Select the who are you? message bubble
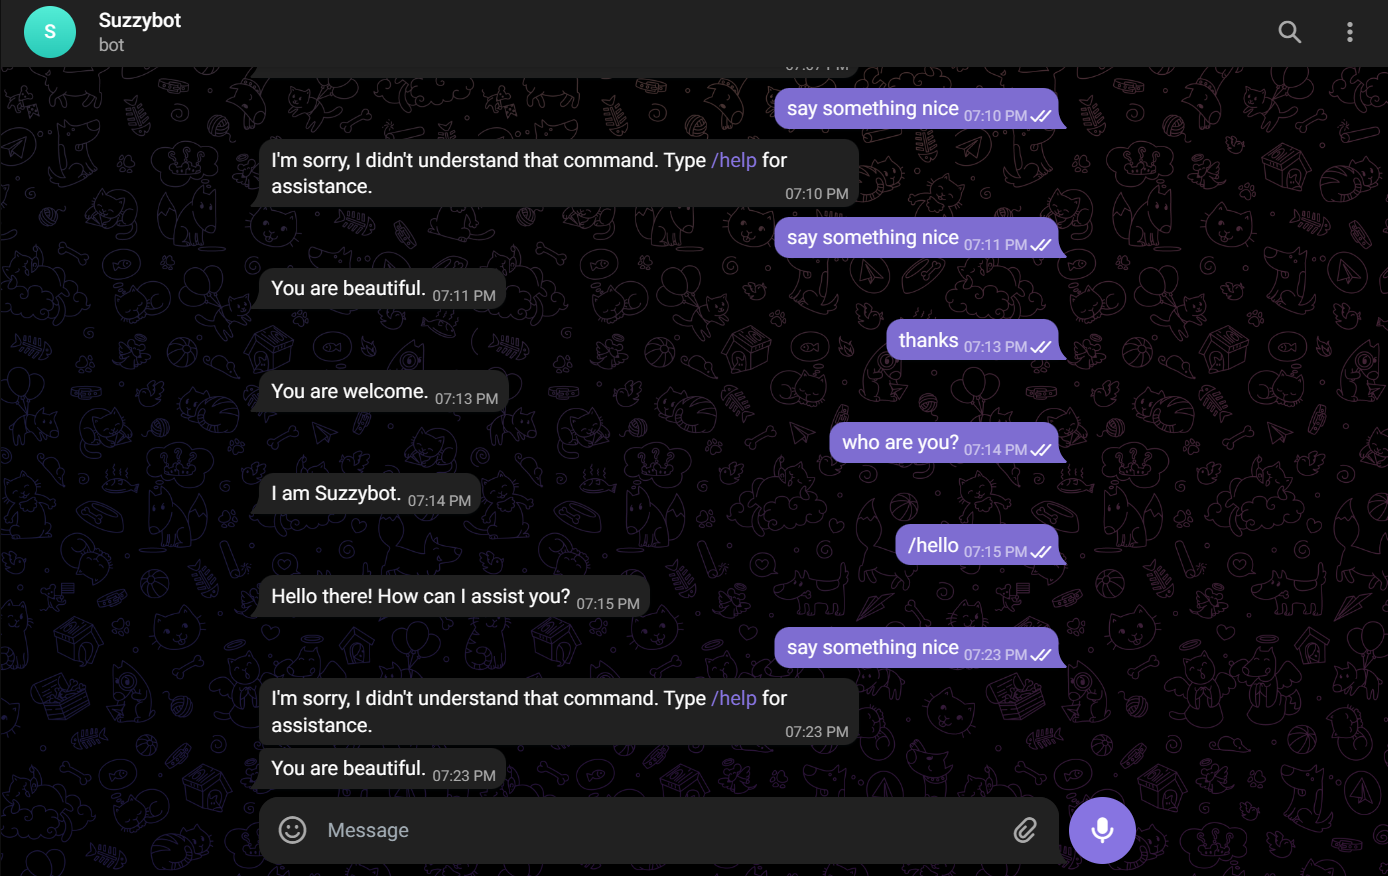 pos(897,441)
